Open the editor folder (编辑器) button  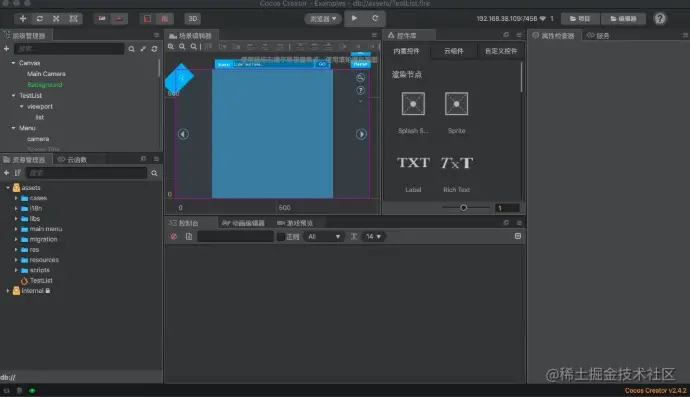point(623,18)
